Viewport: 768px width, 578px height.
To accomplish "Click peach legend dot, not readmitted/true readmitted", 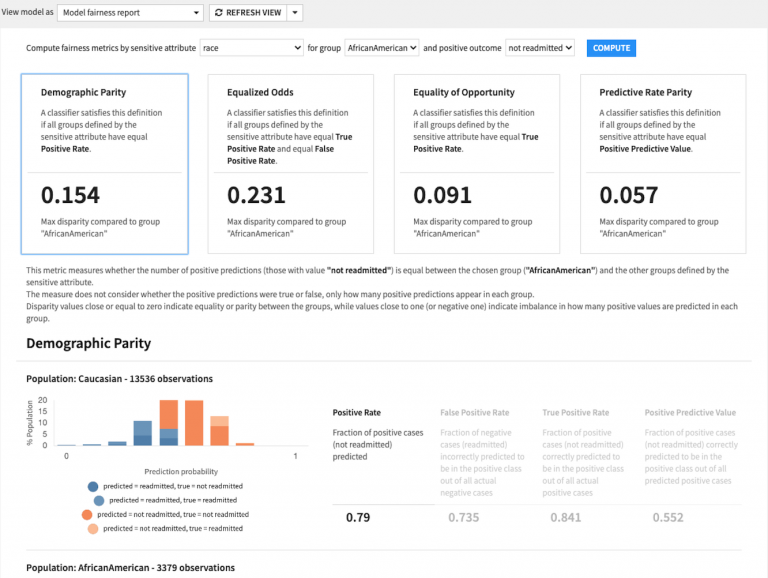I will [x=93, y=529].
